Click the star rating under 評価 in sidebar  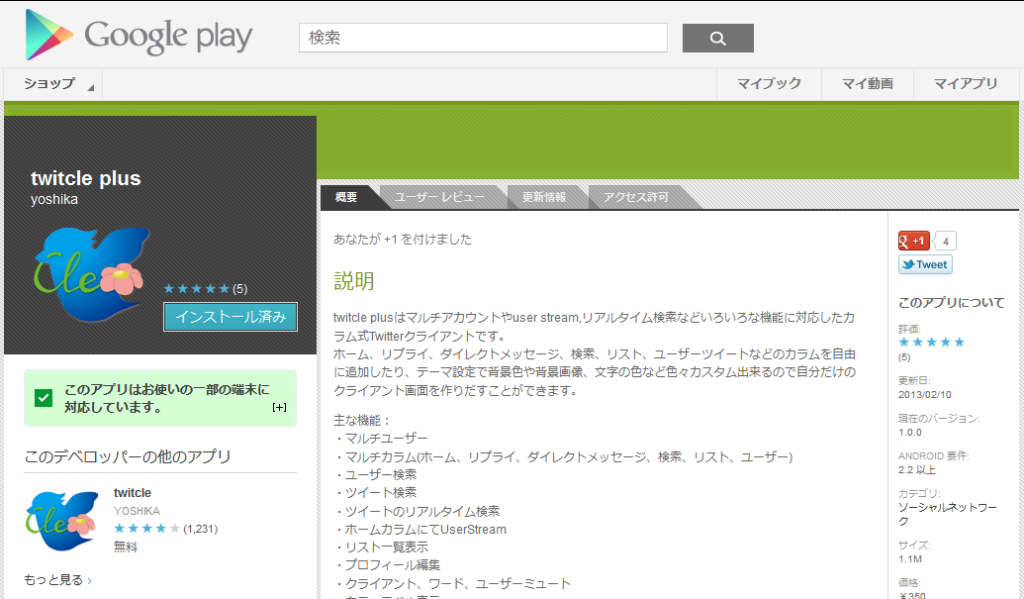tap(931, 342)
